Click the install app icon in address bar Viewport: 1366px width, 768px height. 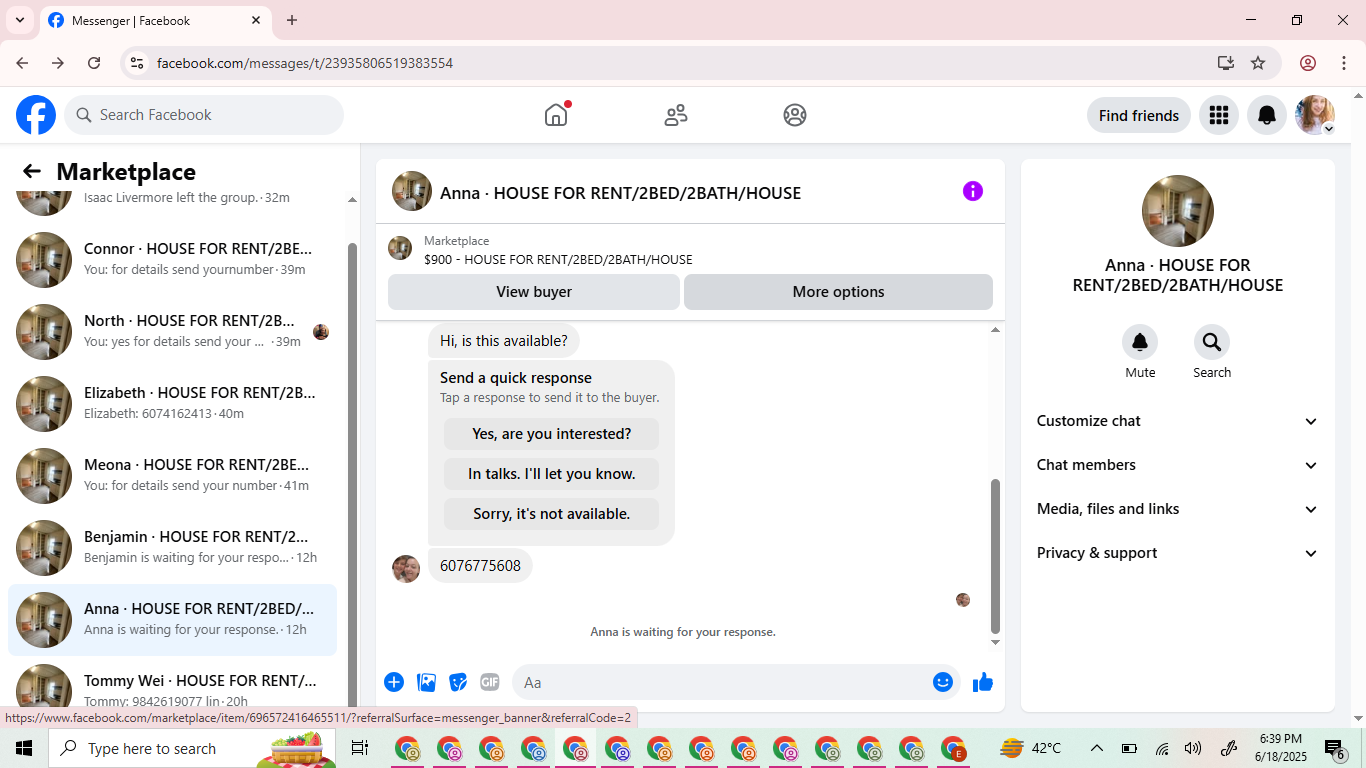[1226, 63]
